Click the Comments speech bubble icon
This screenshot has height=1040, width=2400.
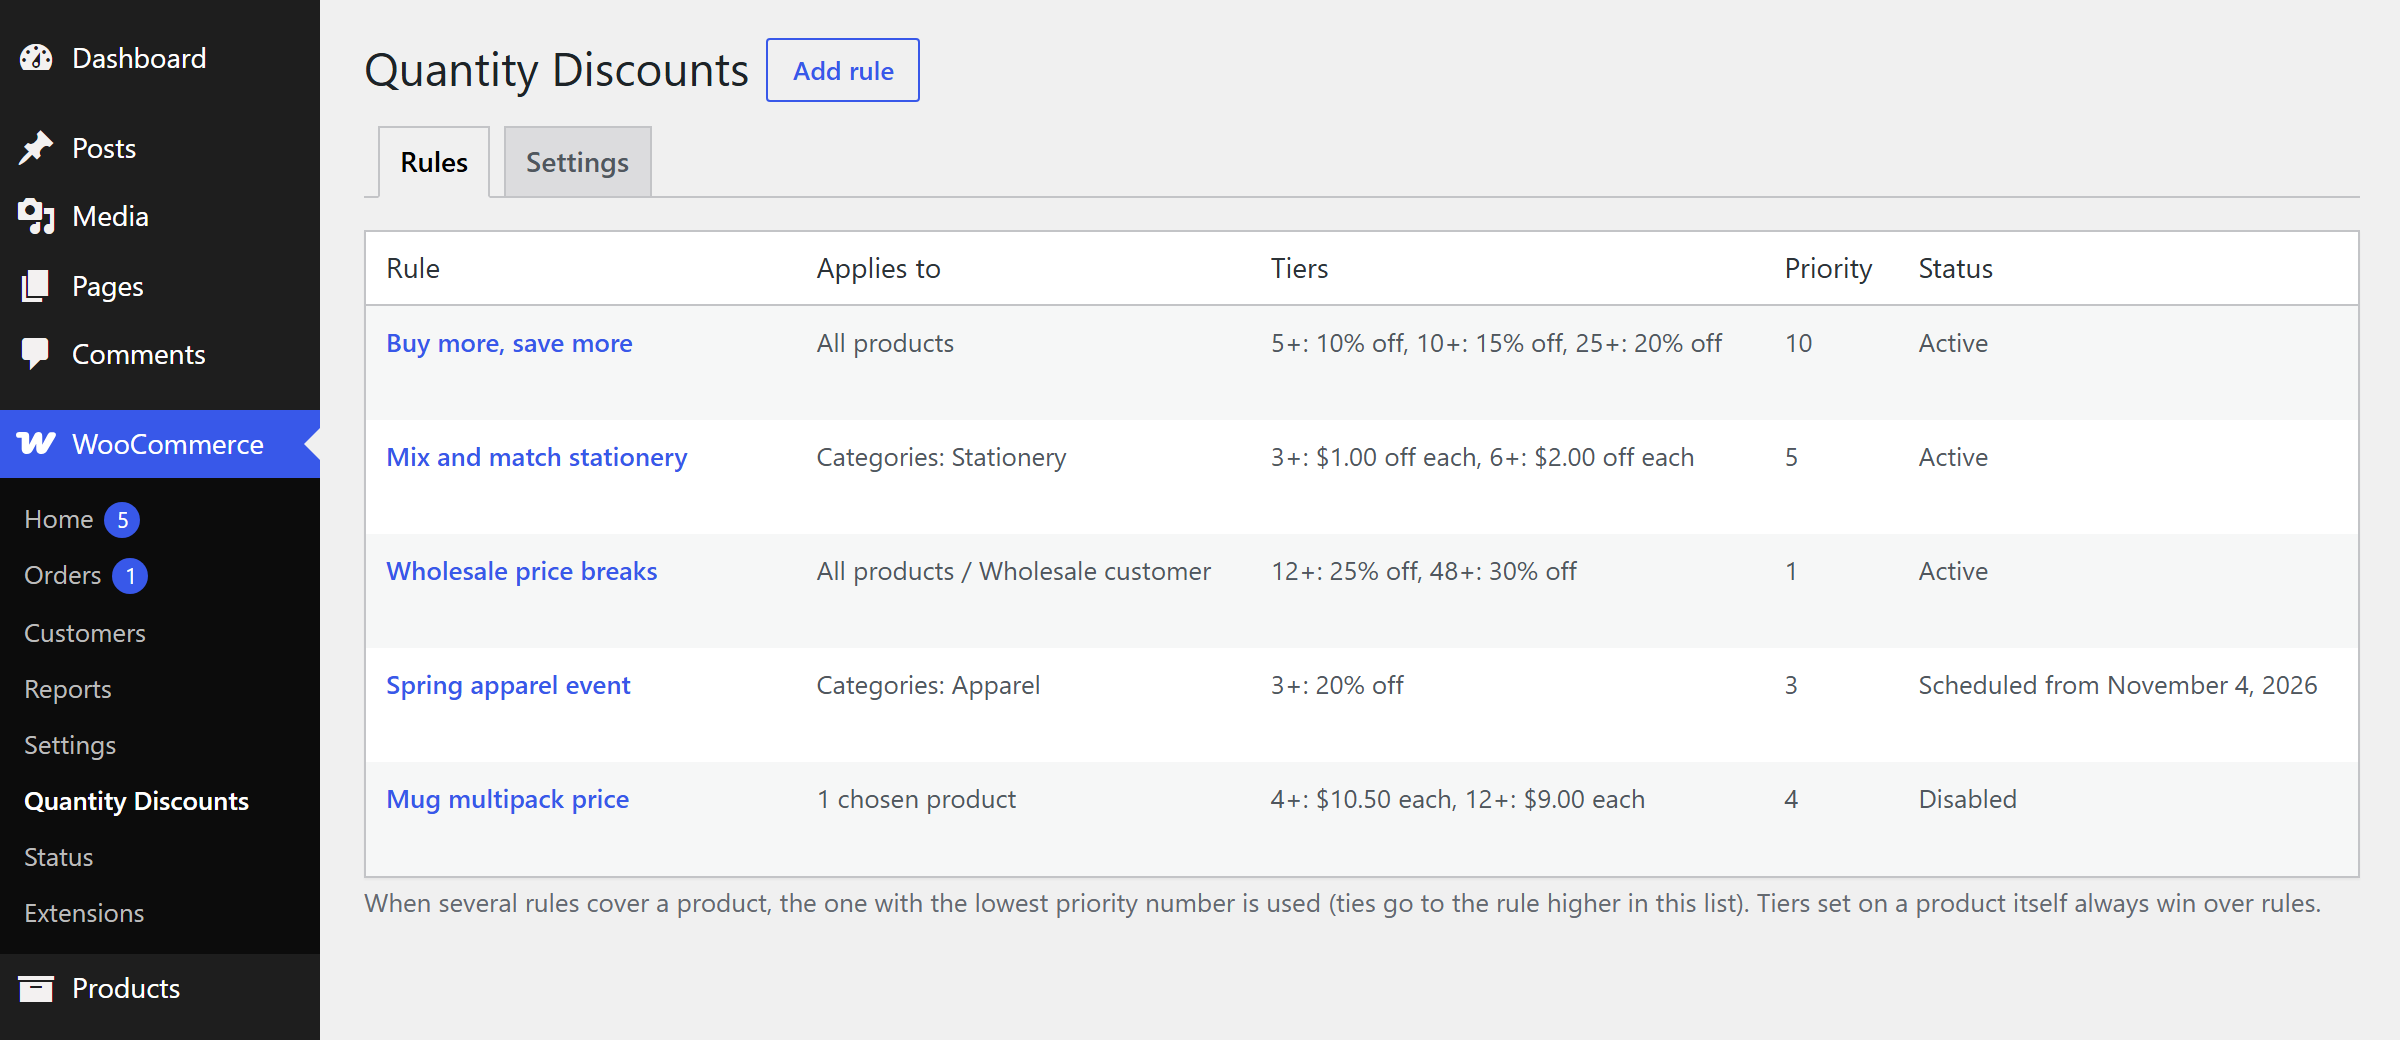point(36,354)
